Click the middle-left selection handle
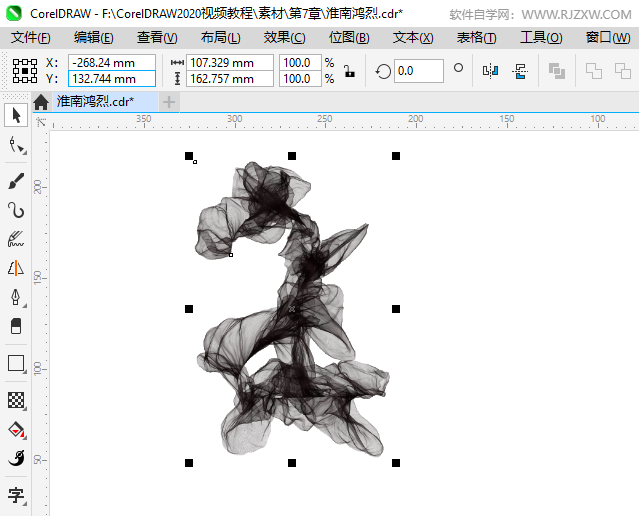The height and width of the screenshot is (516, 639). click(189, 309)
